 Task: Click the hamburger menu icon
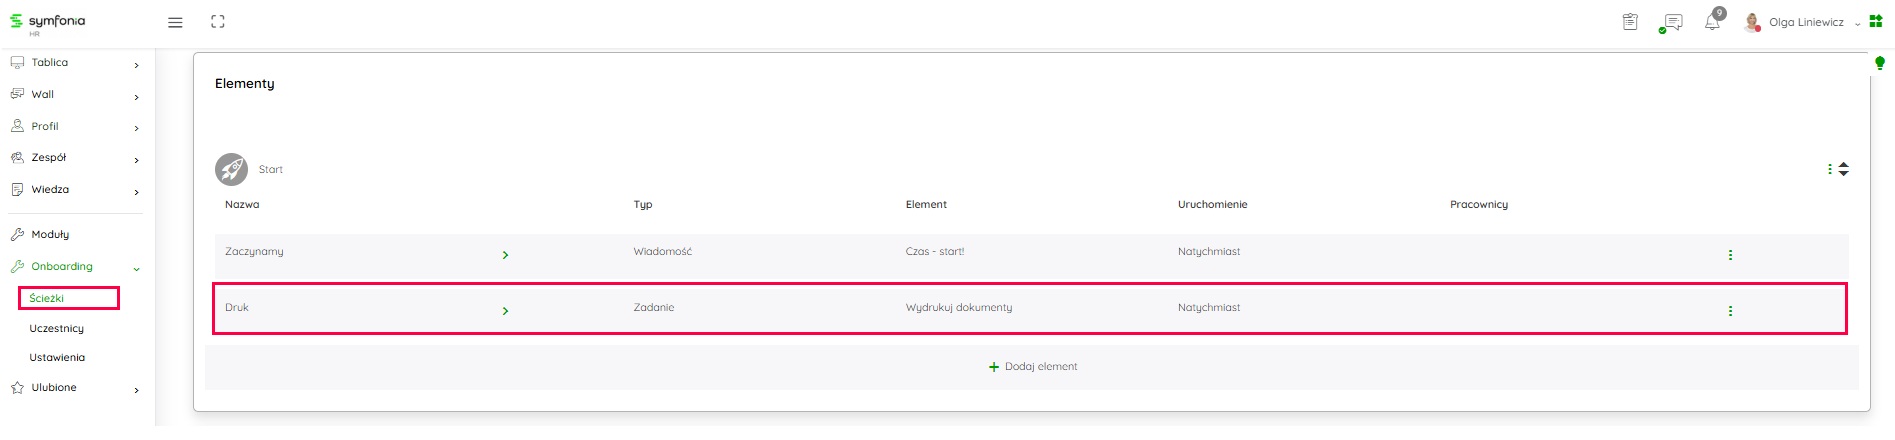(175, 22)
